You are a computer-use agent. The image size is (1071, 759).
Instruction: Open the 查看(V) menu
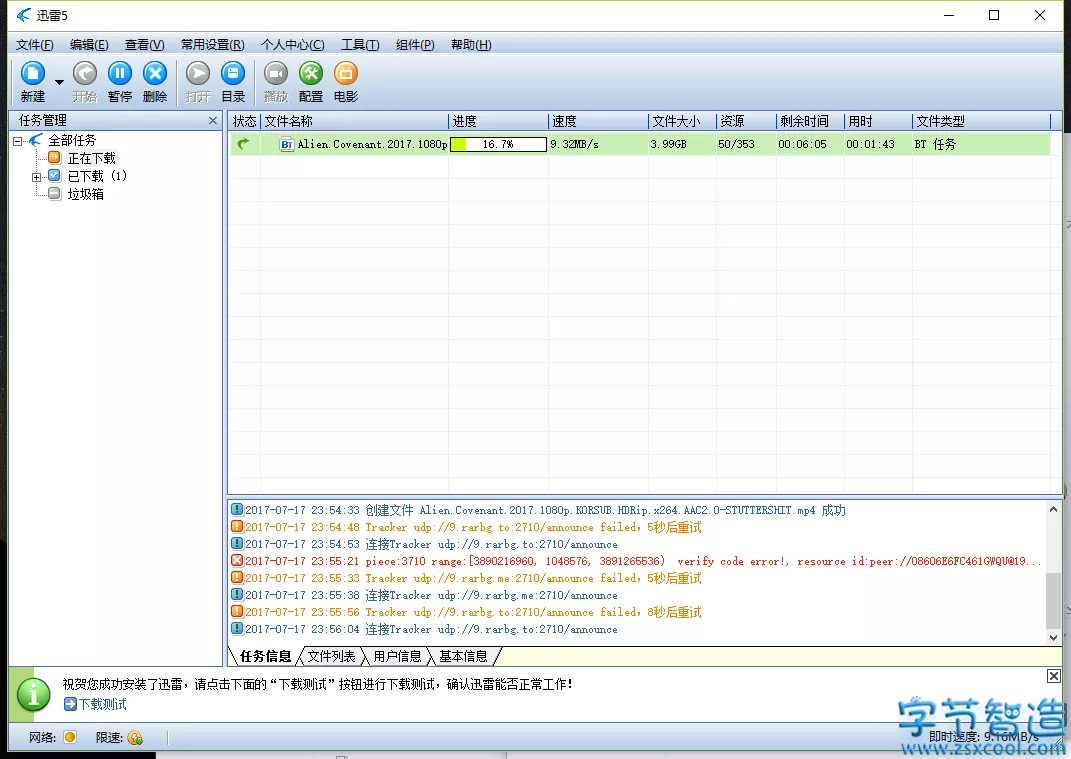click(144, 45)
